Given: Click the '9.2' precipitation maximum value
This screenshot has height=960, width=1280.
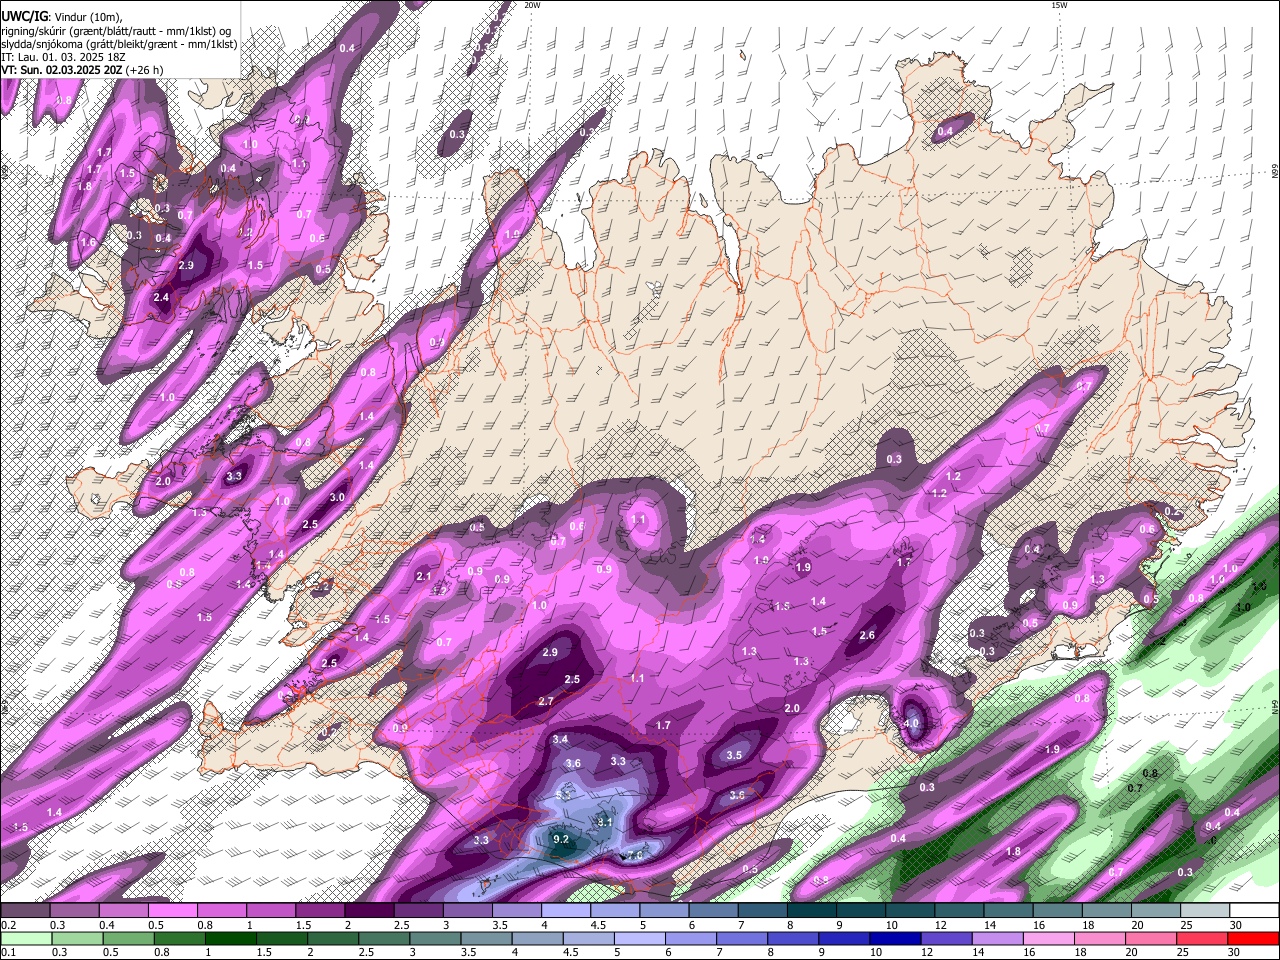Looking at the screenshot, I should click(x=561, y=839).
